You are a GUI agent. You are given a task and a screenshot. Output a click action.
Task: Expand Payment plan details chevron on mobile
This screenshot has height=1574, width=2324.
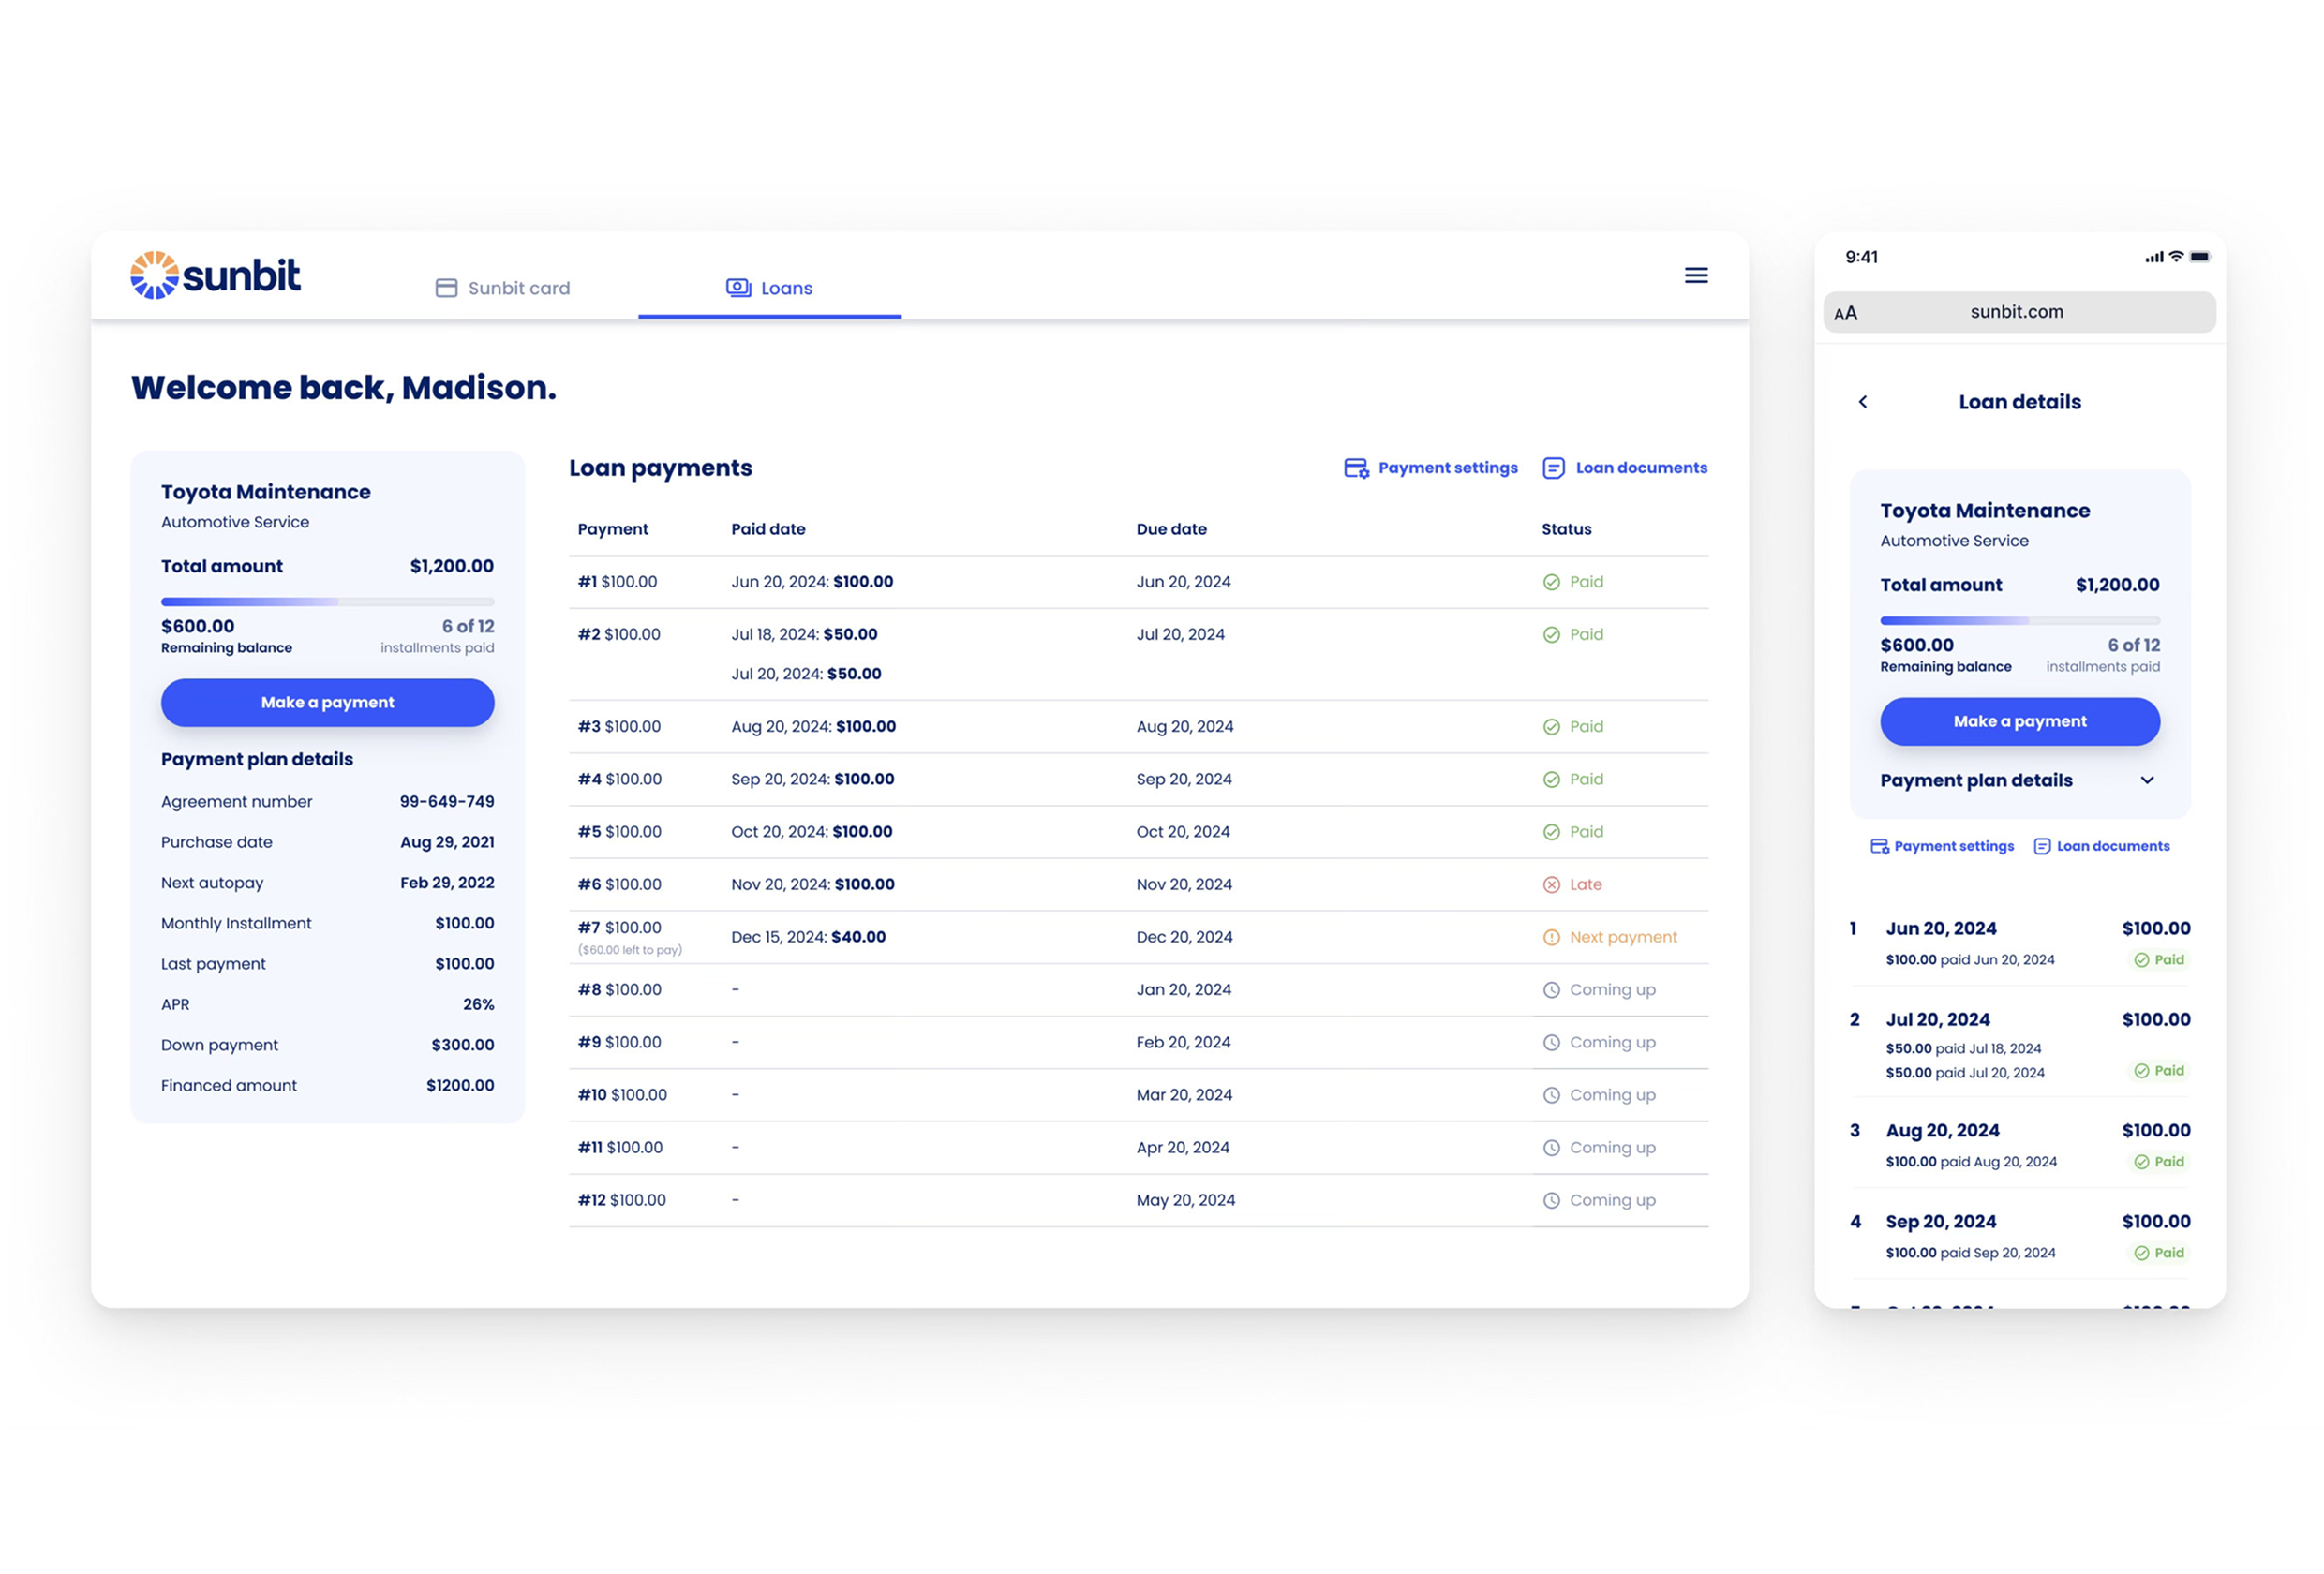(x=2147, y=780)
